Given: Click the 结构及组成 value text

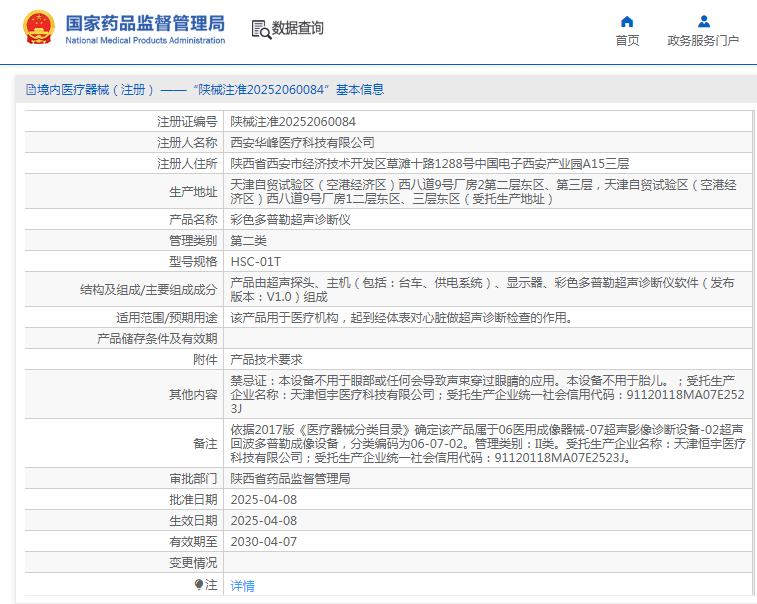Looking at the screenshot, I should (482, 290).
